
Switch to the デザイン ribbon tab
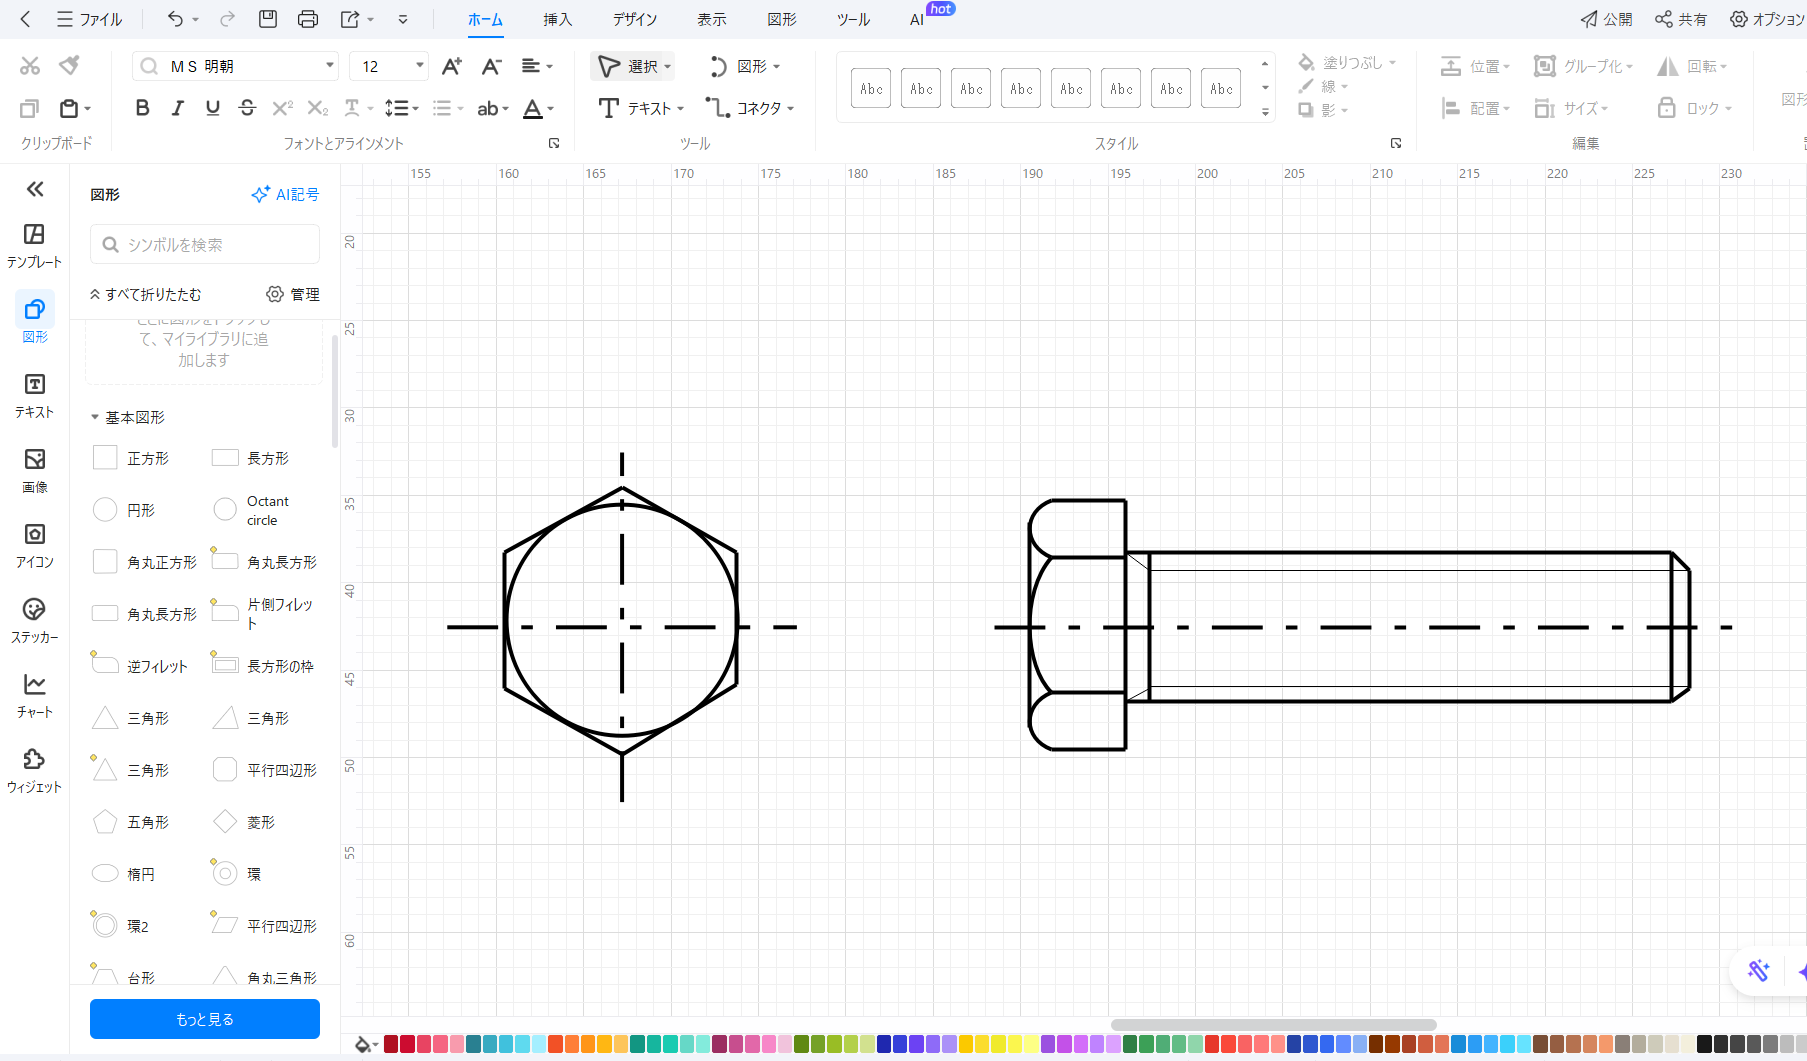[635, 19]
